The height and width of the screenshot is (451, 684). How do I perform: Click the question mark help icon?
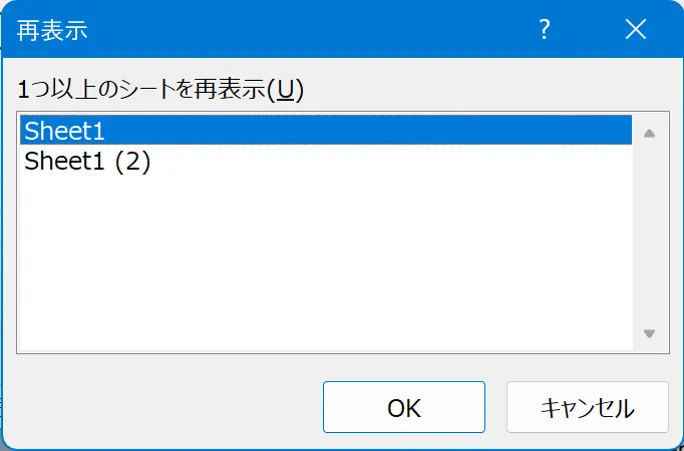click(545, 30)
